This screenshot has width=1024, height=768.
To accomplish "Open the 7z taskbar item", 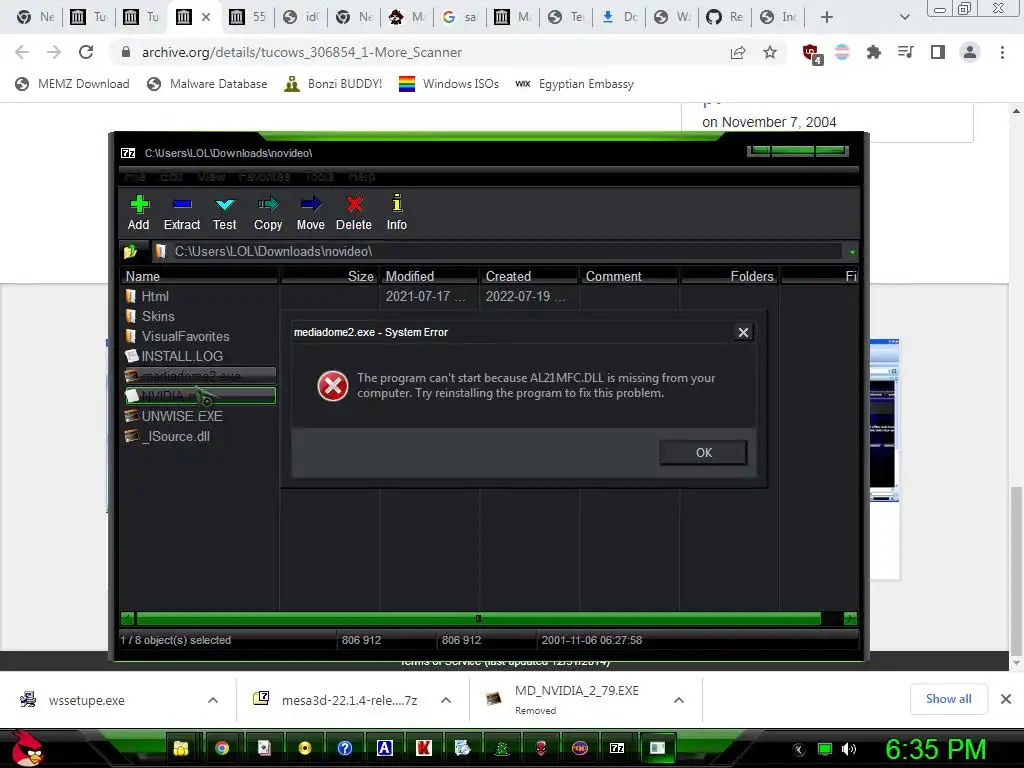I will [616, 748].
